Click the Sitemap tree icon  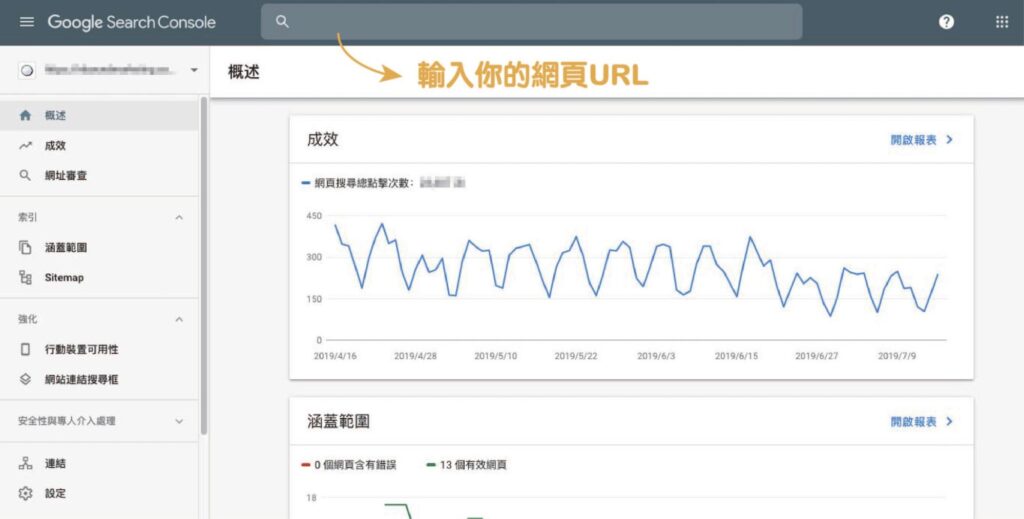(25, 277)
